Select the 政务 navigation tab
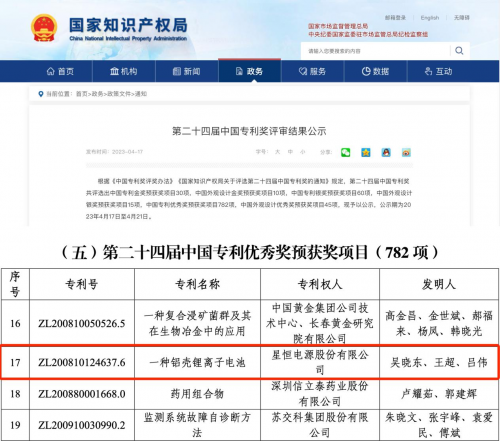This screenshot has width=500, height=441. (250, 71)
